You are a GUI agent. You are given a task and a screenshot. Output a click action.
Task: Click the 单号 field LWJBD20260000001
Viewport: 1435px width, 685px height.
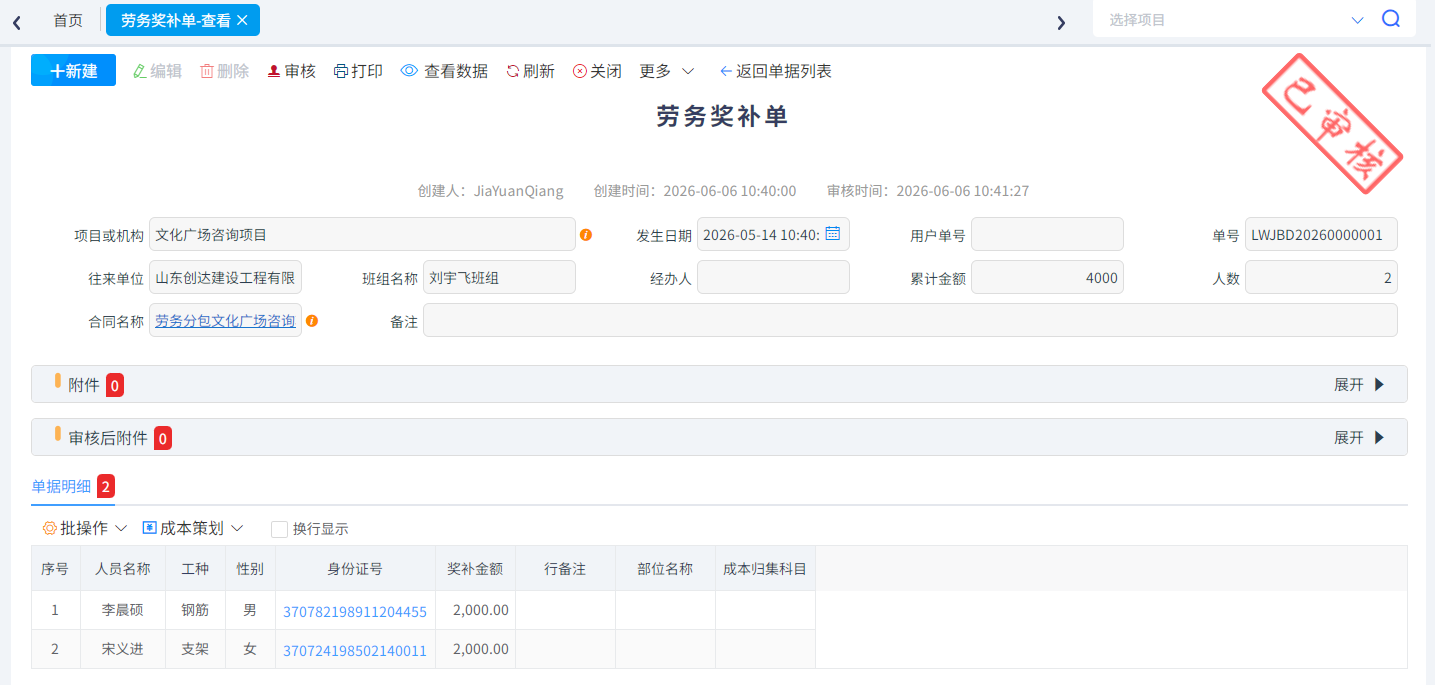coord(1321,234)
